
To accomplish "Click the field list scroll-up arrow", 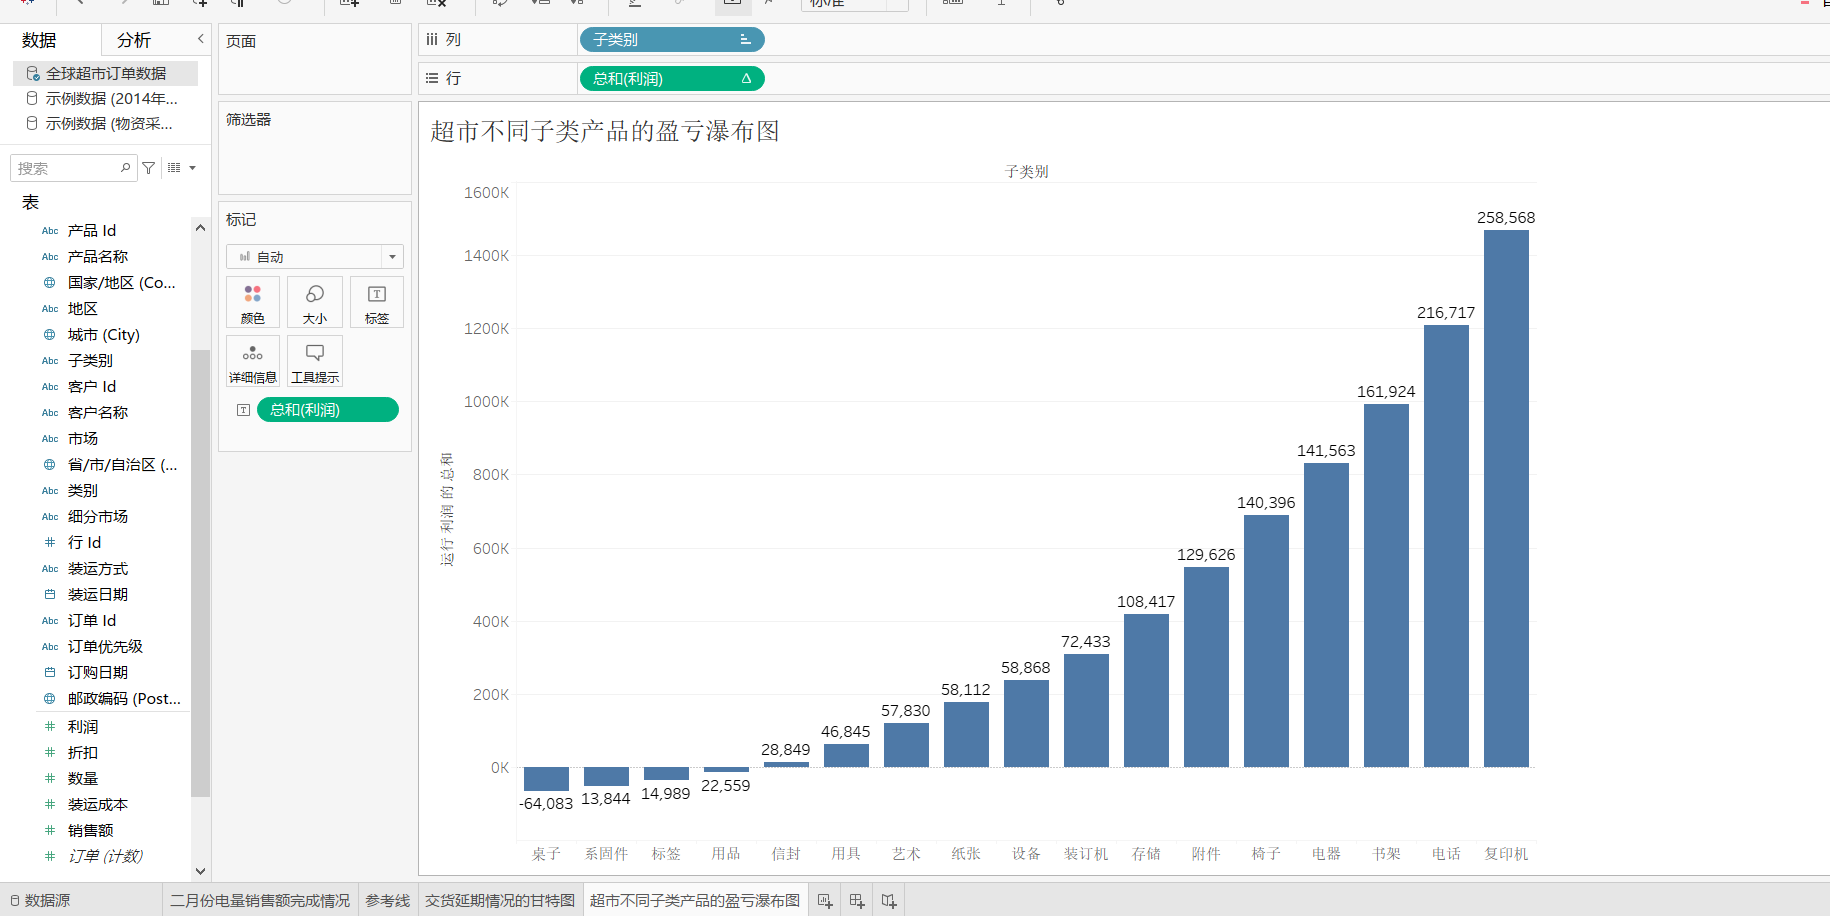I will point(200,228).
